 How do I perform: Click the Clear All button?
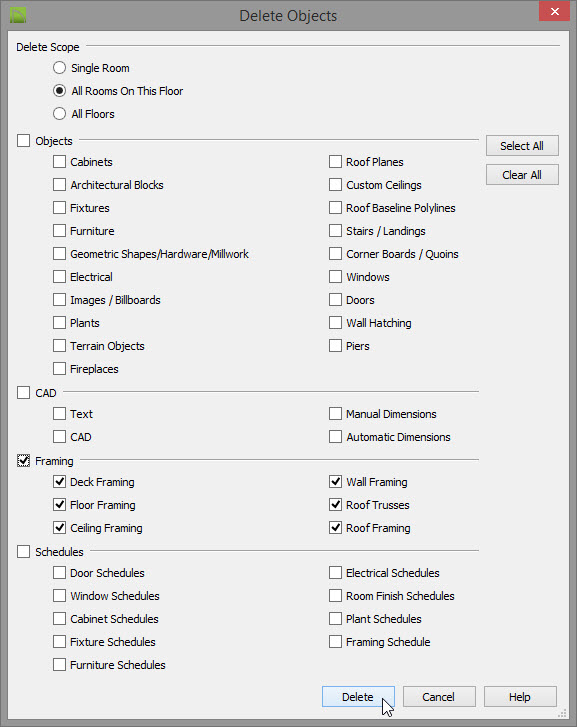(522, 175)
